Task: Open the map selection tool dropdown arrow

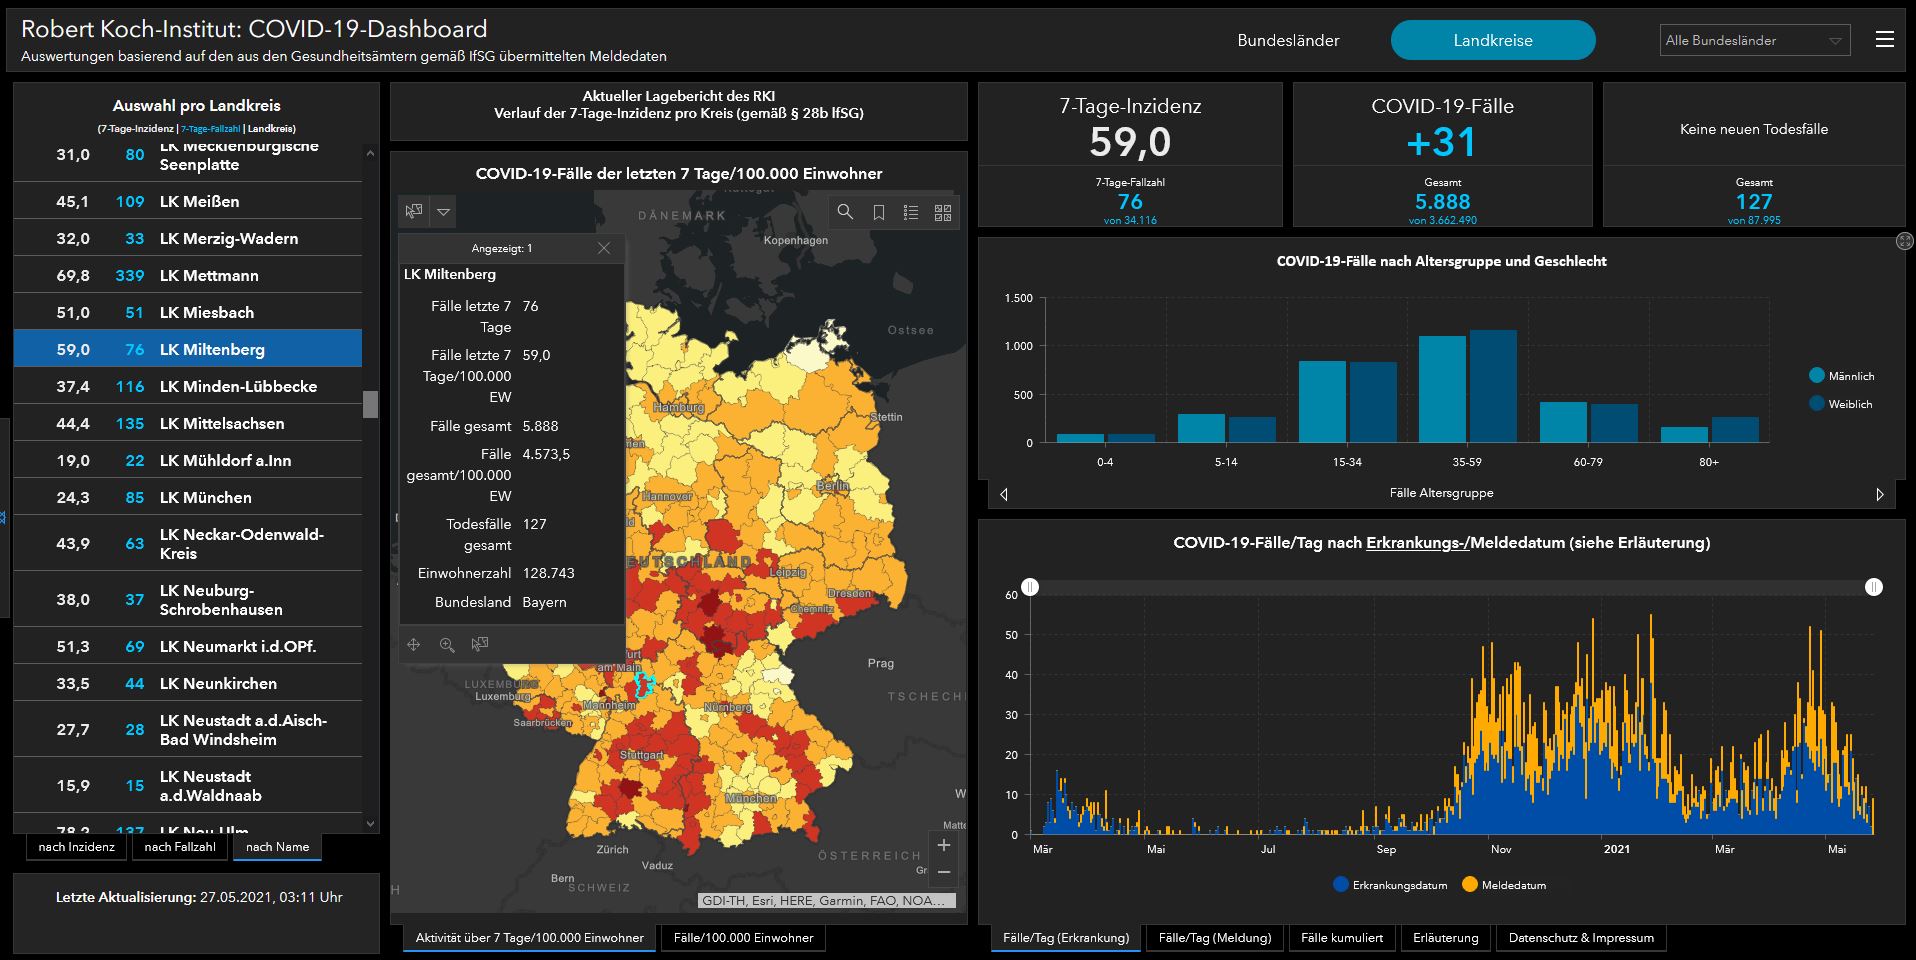Action: [x=444, y=211]
